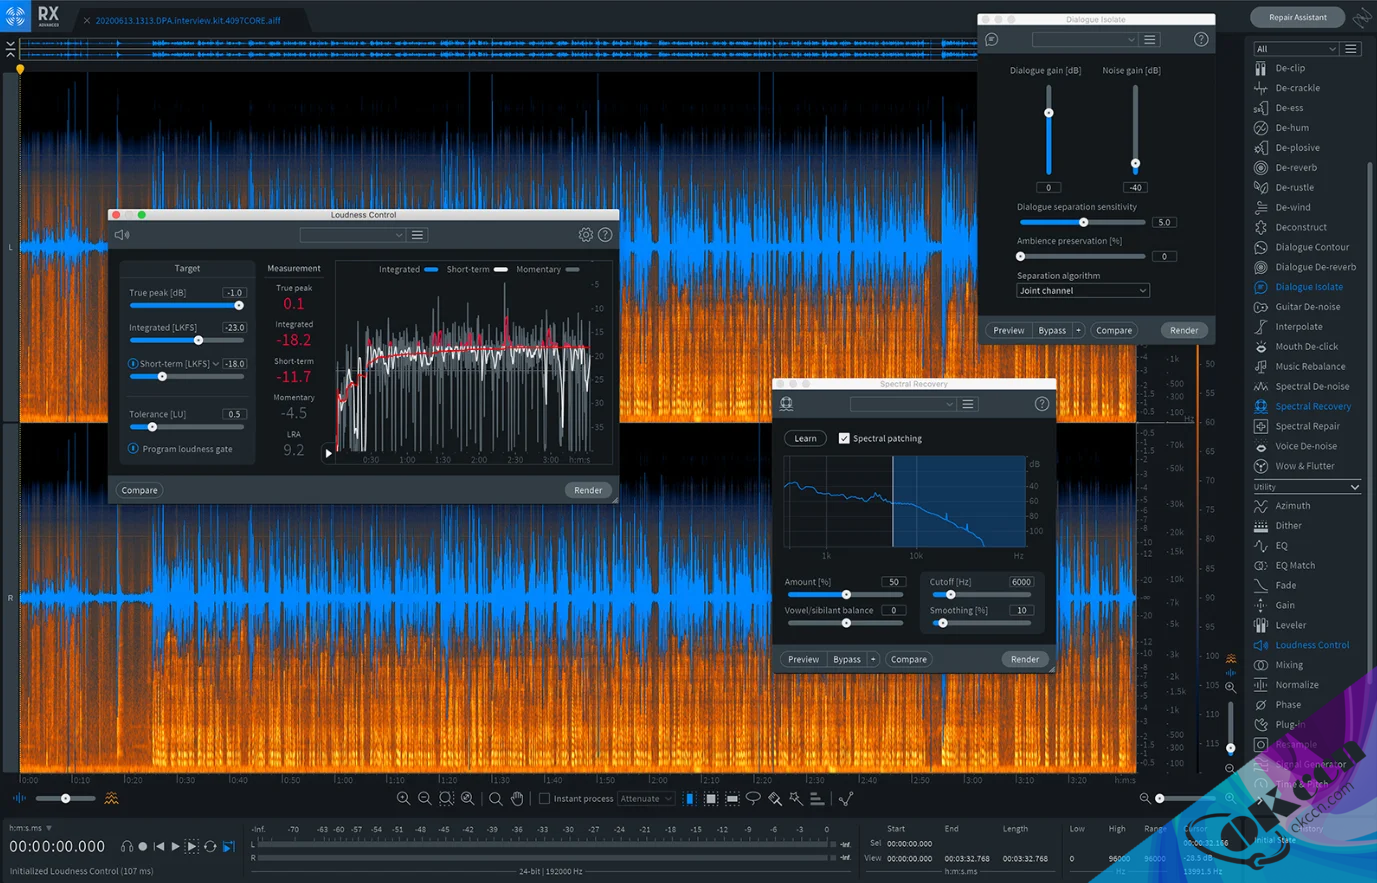This screenshot has height=883, width=1377.
Task: Open the Spectral Recovery preset dropdown
Action: tap(902, 404)
